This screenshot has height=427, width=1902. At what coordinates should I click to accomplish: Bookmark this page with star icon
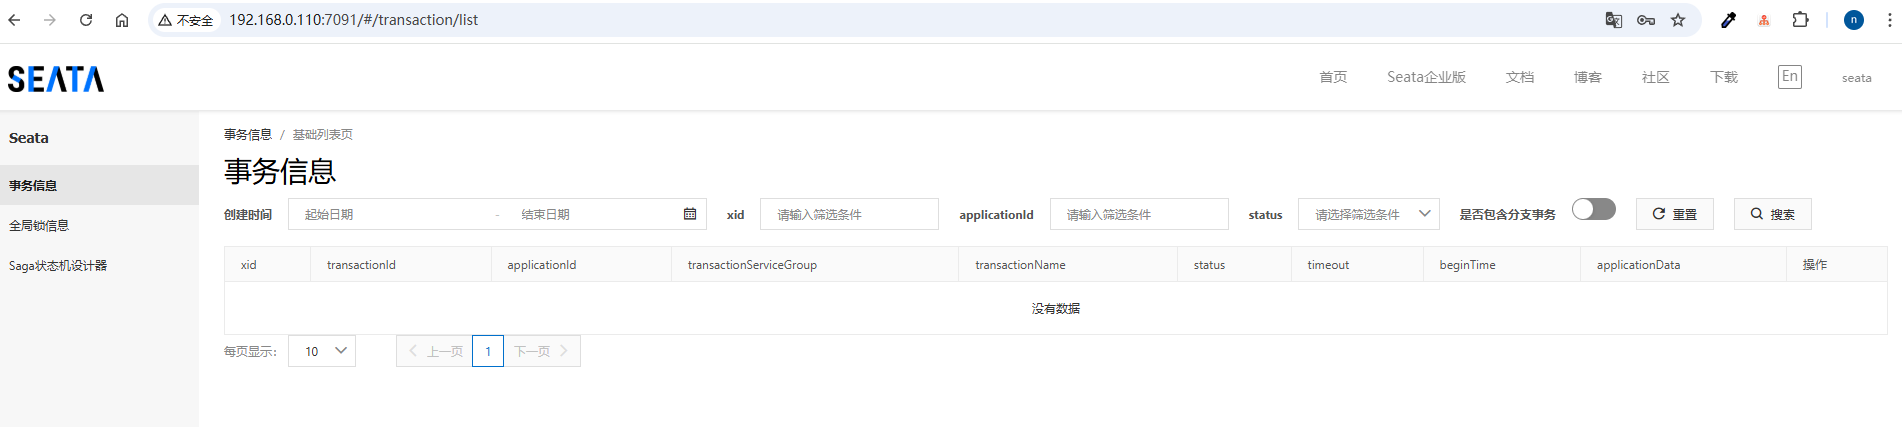pyautogui.click(x=1678, y=20)
